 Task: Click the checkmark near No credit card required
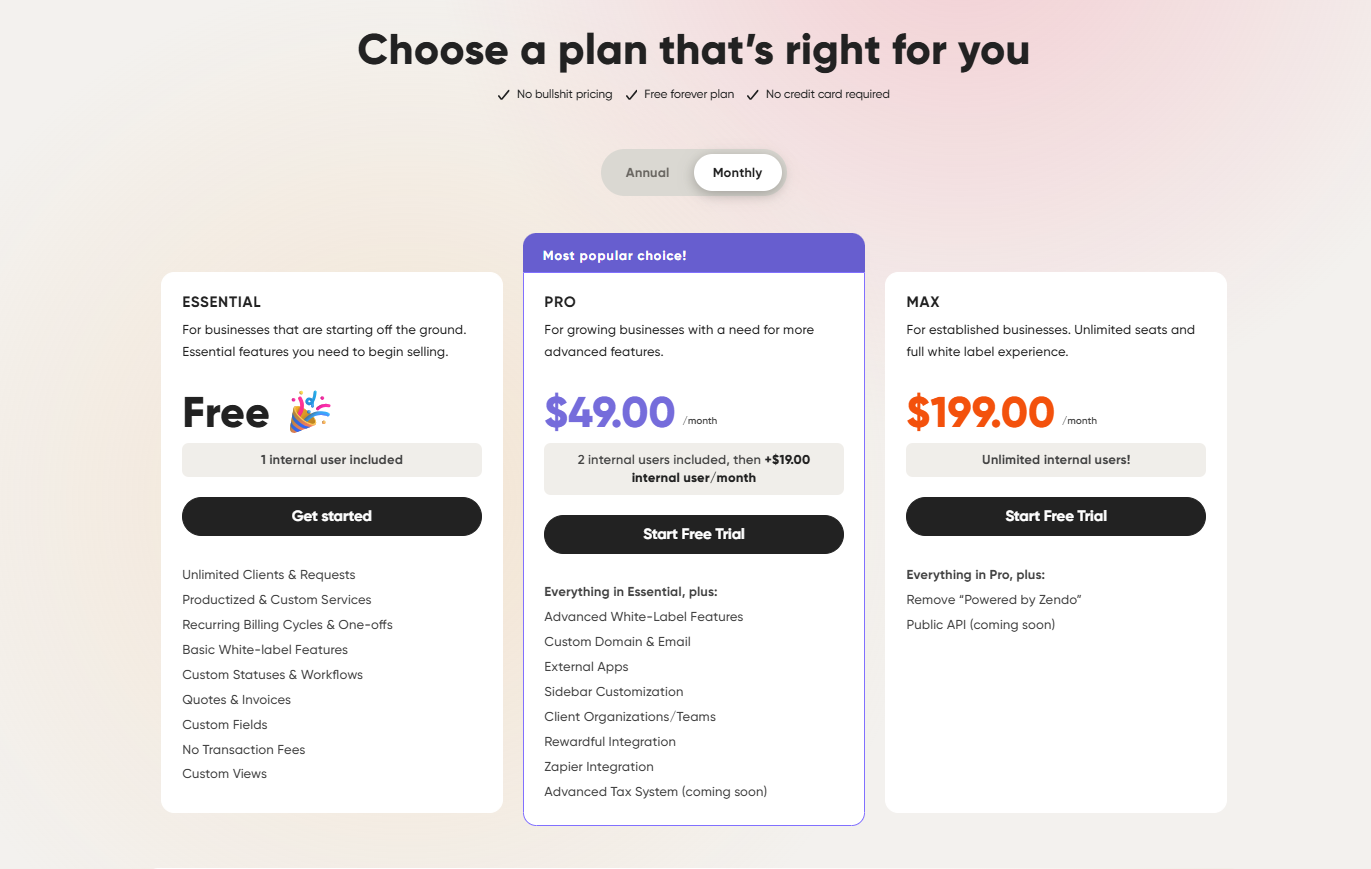coord(752,94)
